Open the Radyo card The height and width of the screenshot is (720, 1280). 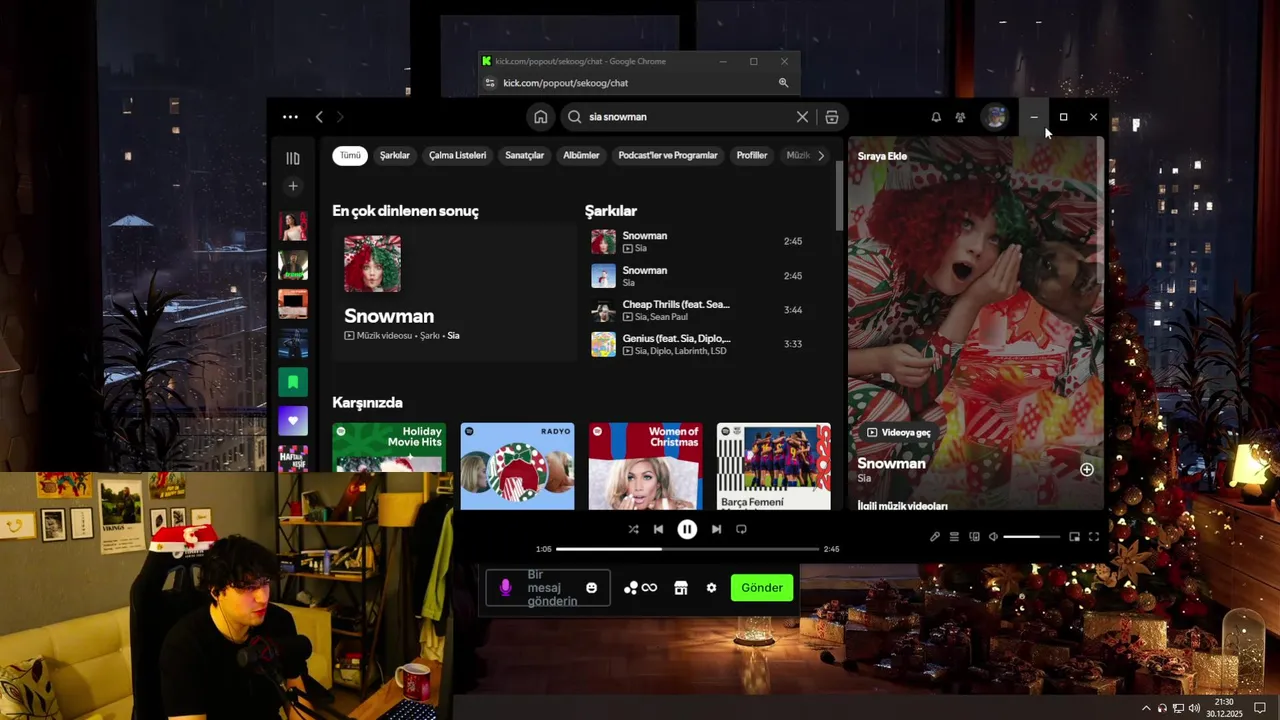point(517,466)
